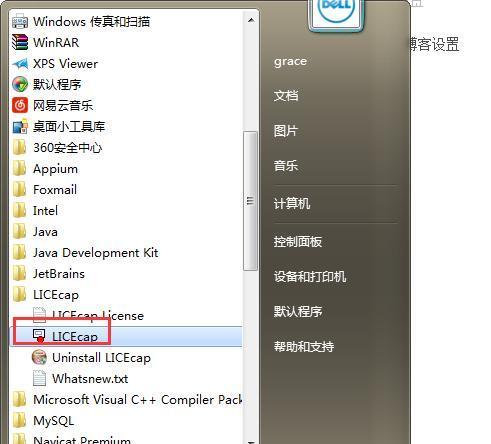Viewport: 491px width, 444px height.
Task: Open 设备和打印机 link
Action: [310, 276]
